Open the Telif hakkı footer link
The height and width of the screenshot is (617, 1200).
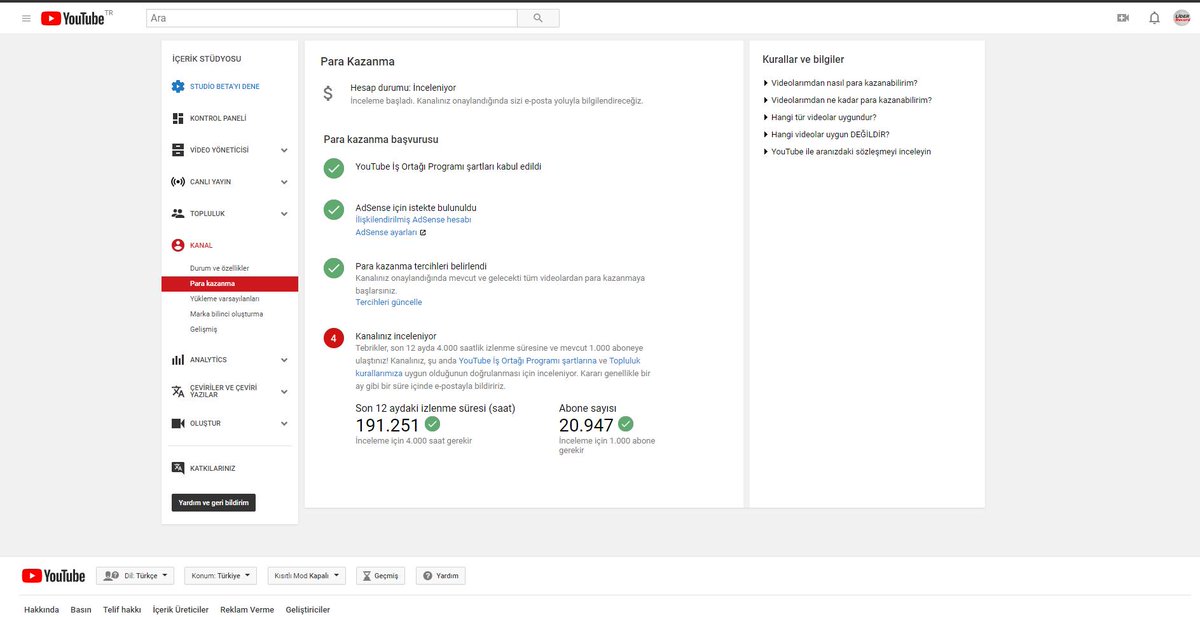(x=122, y=609)
